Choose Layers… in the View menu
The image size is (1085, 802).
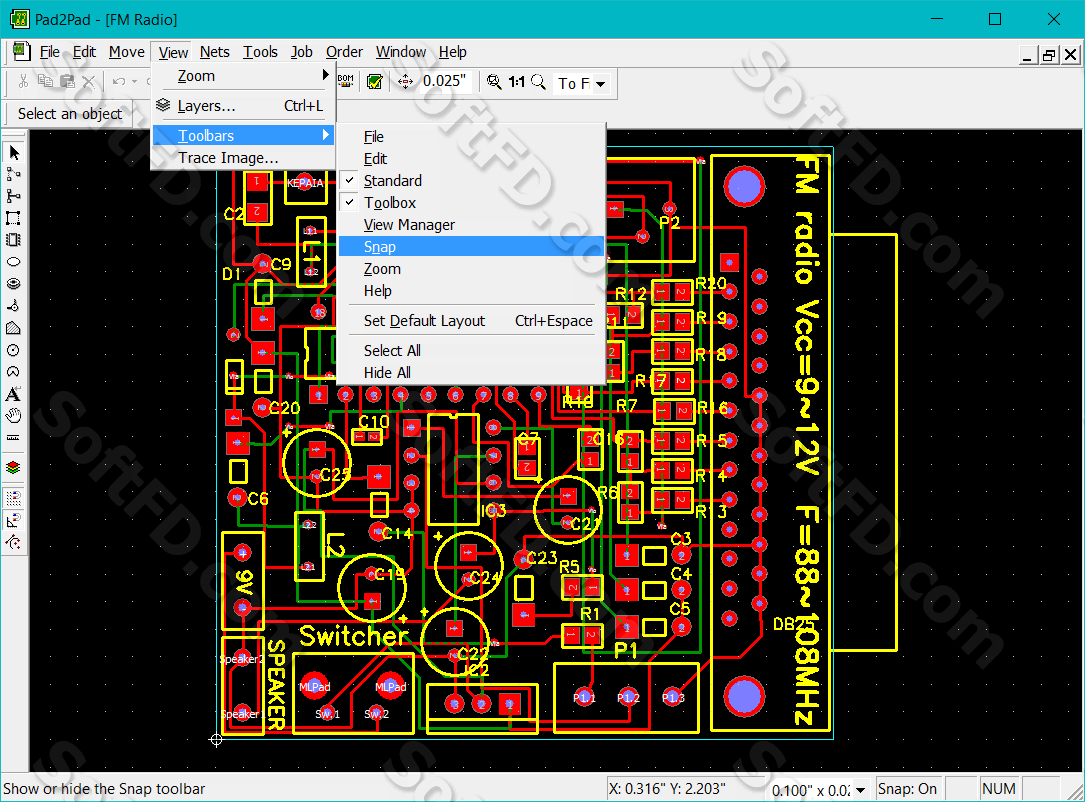coord(243,106)
